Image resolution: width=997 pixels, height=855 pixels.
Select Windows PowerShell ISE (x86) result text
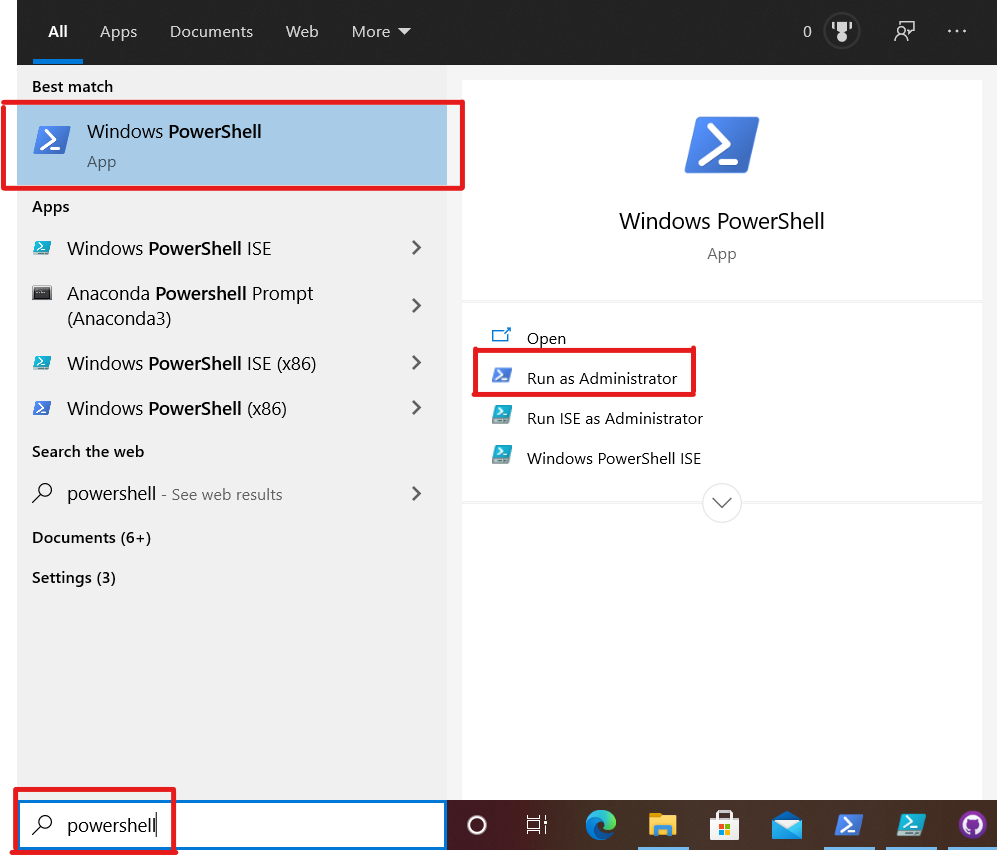191,364
